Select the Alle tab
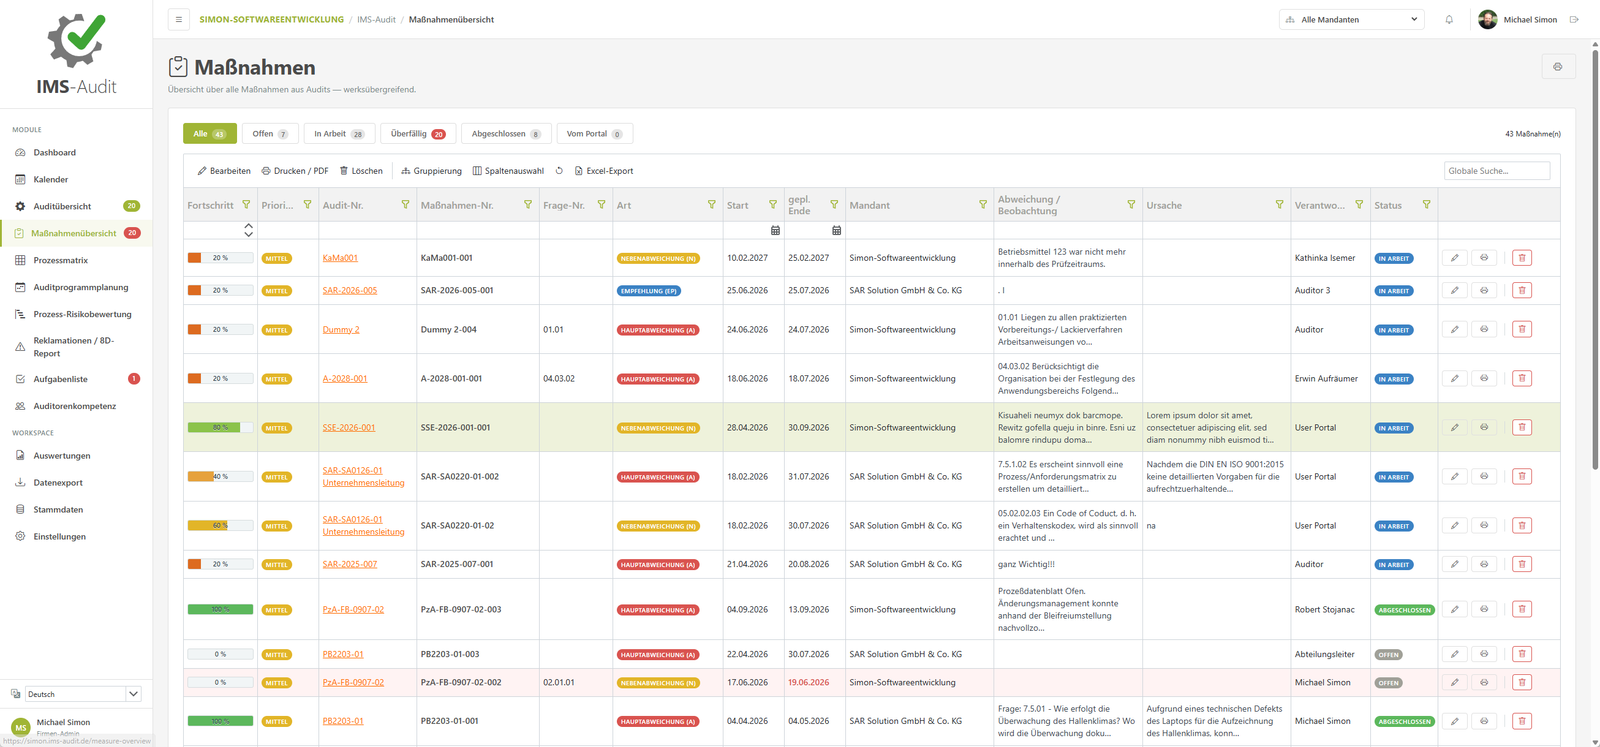 [210, 134]
